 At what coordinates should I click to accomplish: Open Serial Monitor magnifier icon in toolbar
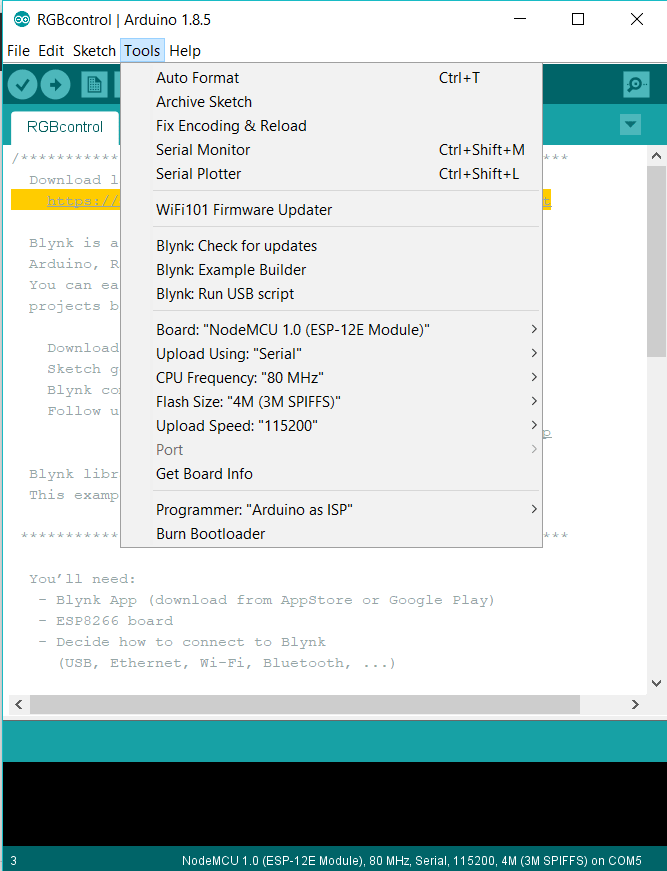pyautogui.click(x=636, y=85)
